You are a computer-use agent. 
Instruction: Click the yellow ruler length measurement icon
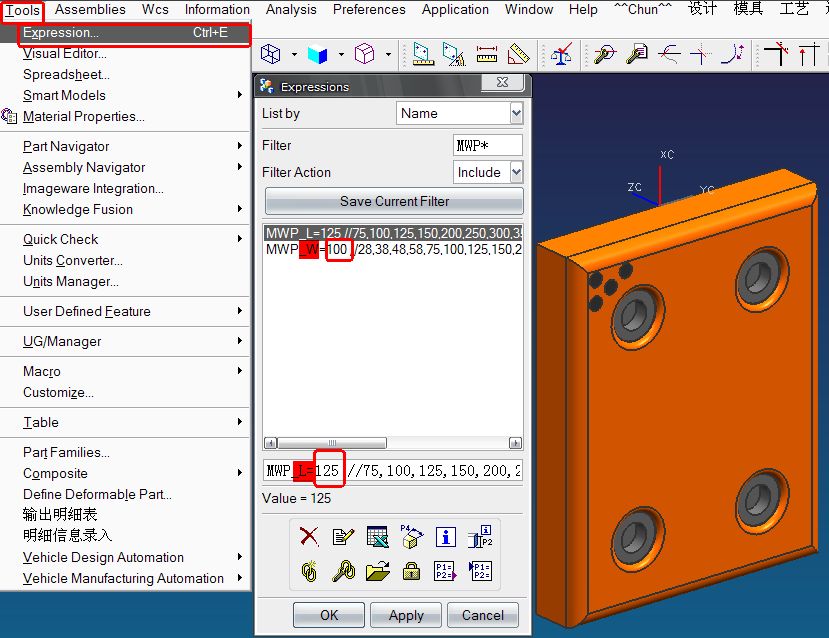click(x=487, y=54)
